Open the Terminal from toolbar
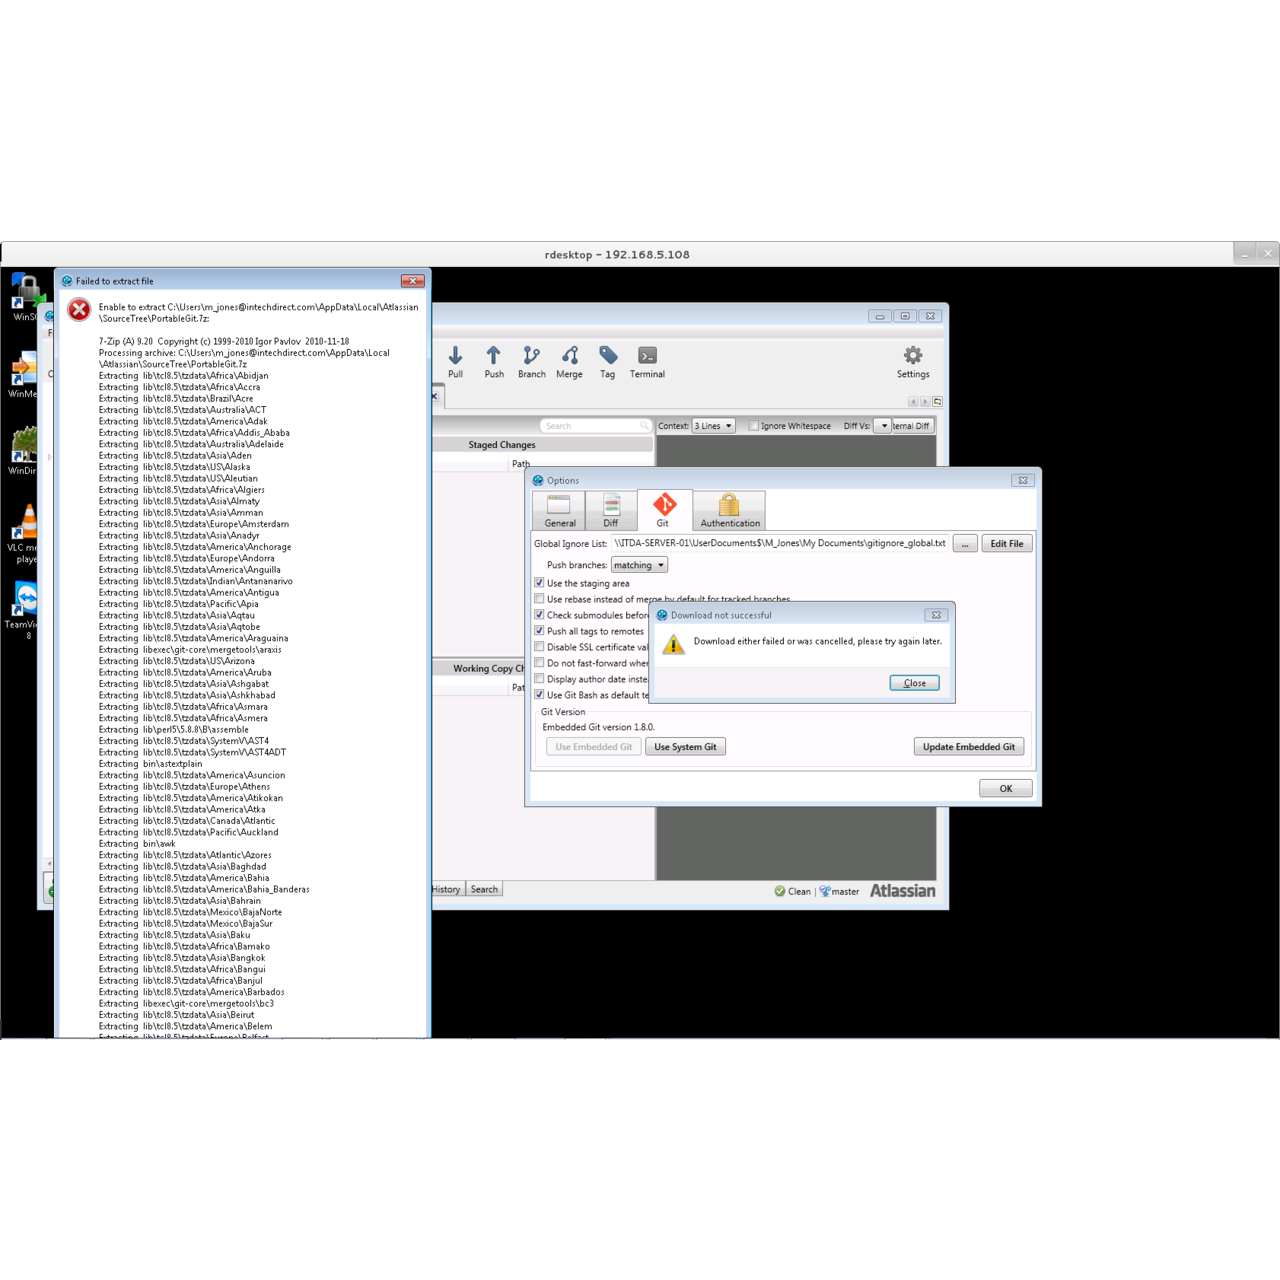The height and width of the screenshot is (1280, 1280). pos(647,362)
